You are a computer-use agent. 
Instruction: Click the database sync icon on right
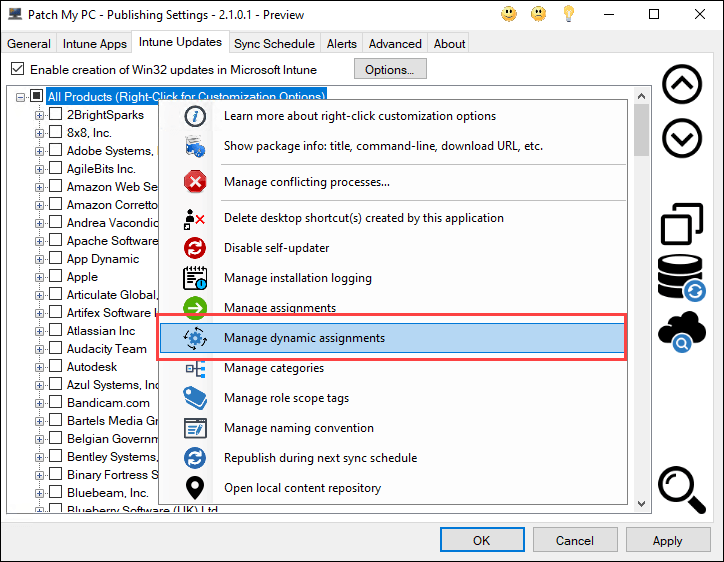tap(682, 278)
